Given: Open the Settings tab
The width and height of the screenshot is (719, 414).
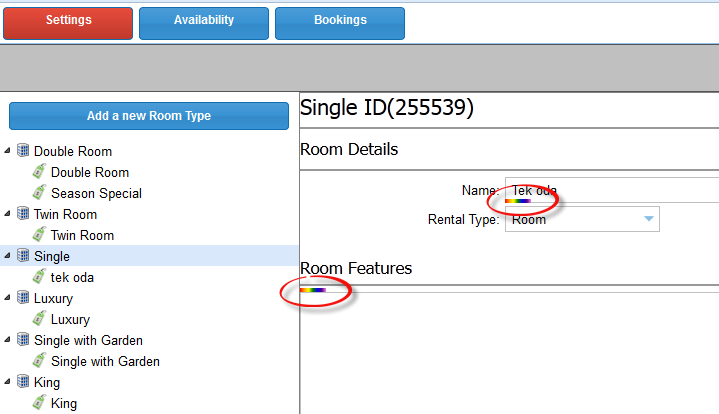Looking at the screenshot, I should [68, 22].
